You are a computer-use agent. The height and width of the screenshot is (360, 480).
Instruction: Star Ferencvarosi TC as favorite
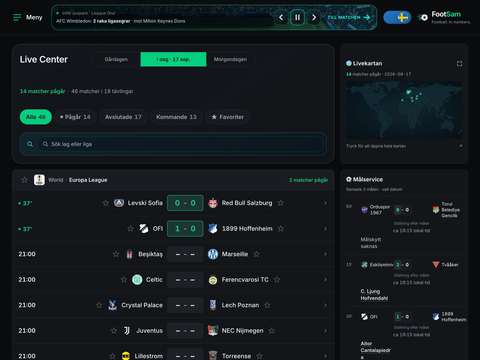[277, 280]
